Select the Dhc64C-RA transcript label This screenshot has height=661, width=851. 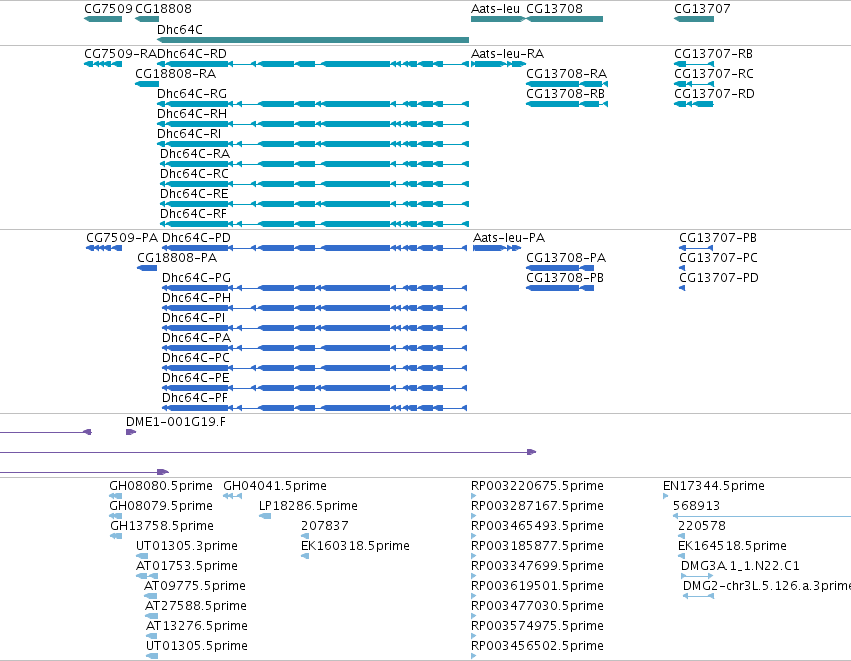(195, 154)
